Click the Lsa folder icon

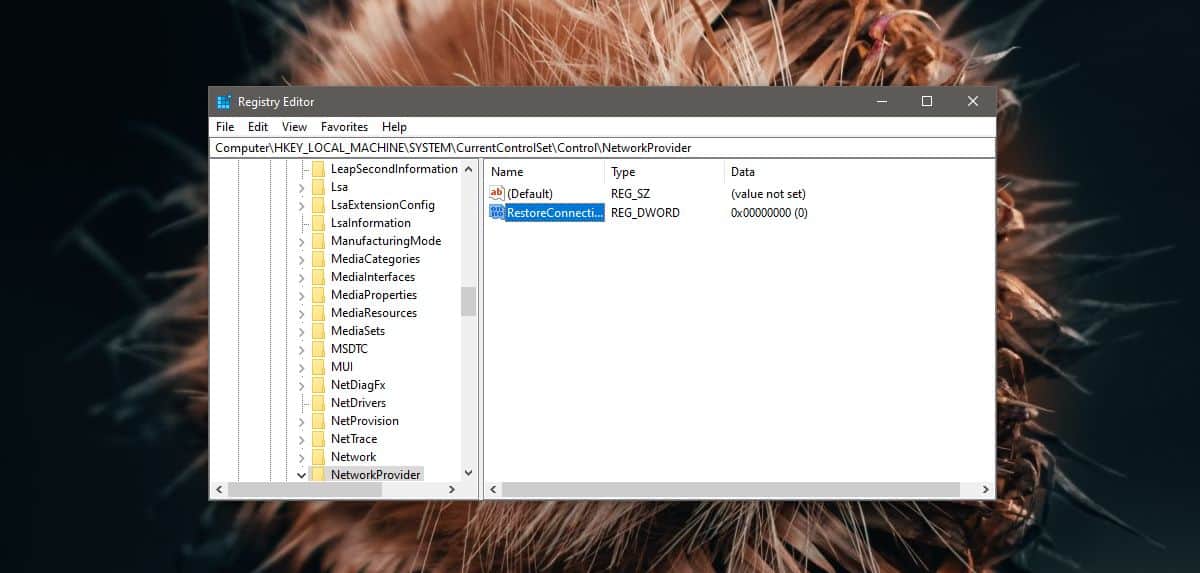(x=319, y=187)
